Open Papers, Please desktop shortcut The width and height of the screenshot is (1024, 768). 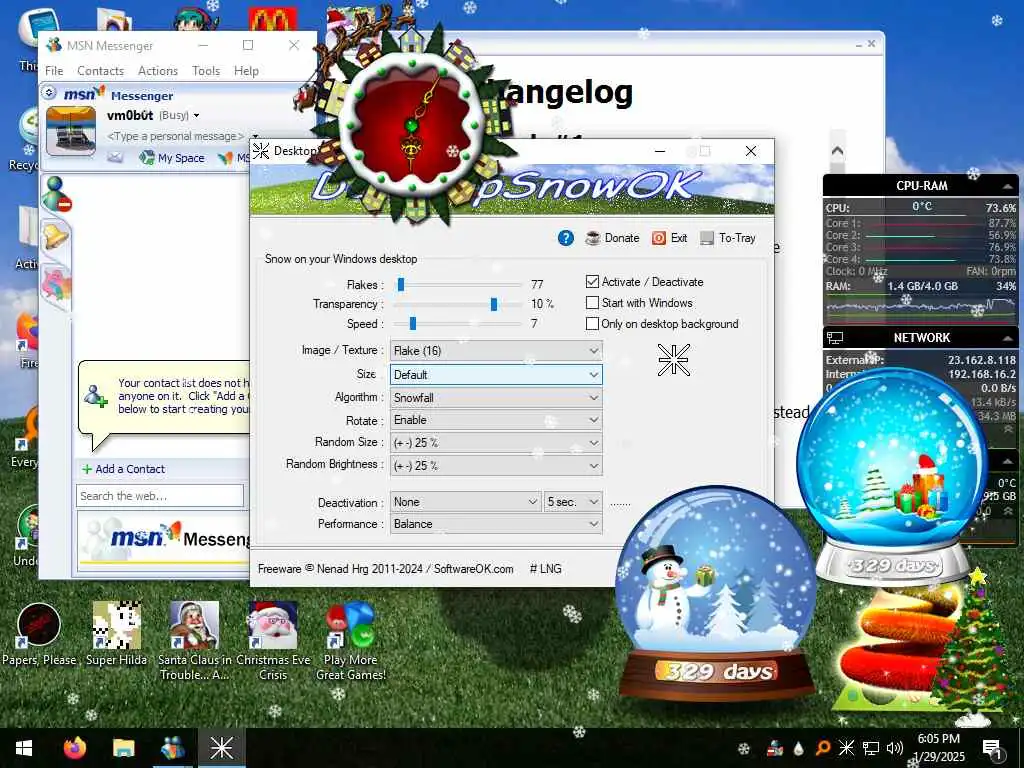39,634
